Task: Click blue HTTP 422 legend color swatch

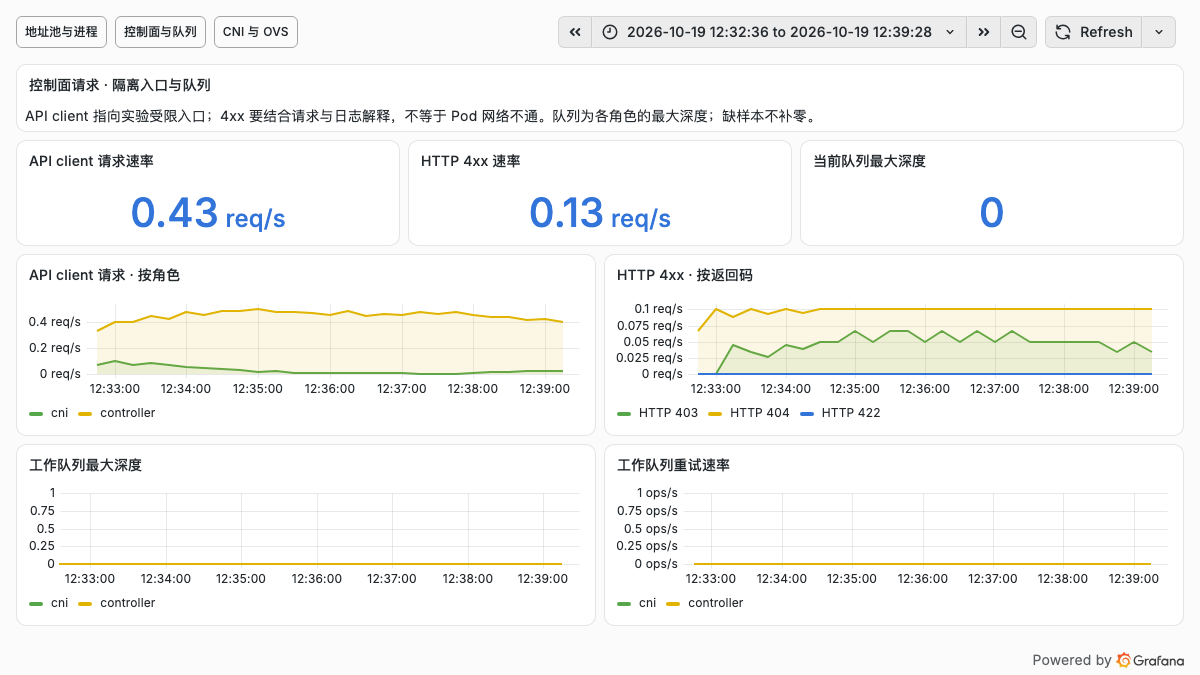Action: click(807, 413)
